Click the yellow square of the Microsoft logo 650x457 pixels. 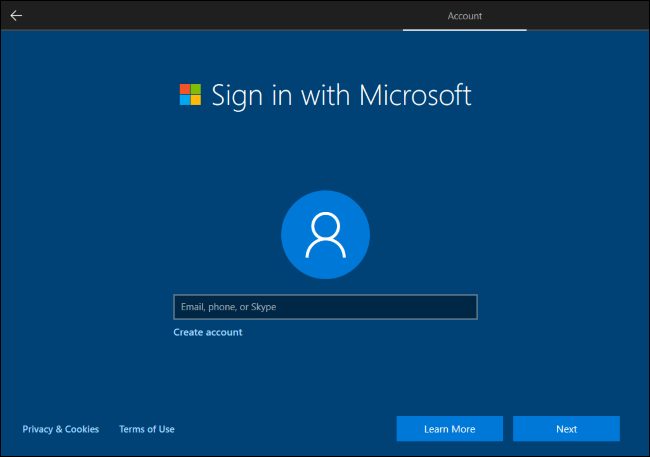196,101
